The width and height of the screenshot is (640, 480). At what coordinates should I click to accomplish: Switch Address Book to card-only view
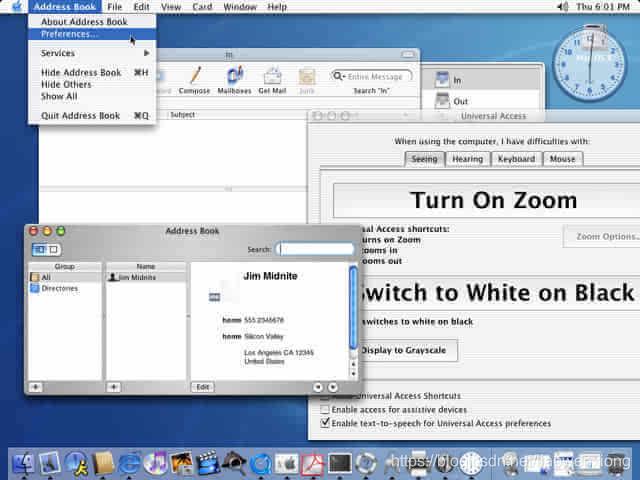click(x=53, y=249)
